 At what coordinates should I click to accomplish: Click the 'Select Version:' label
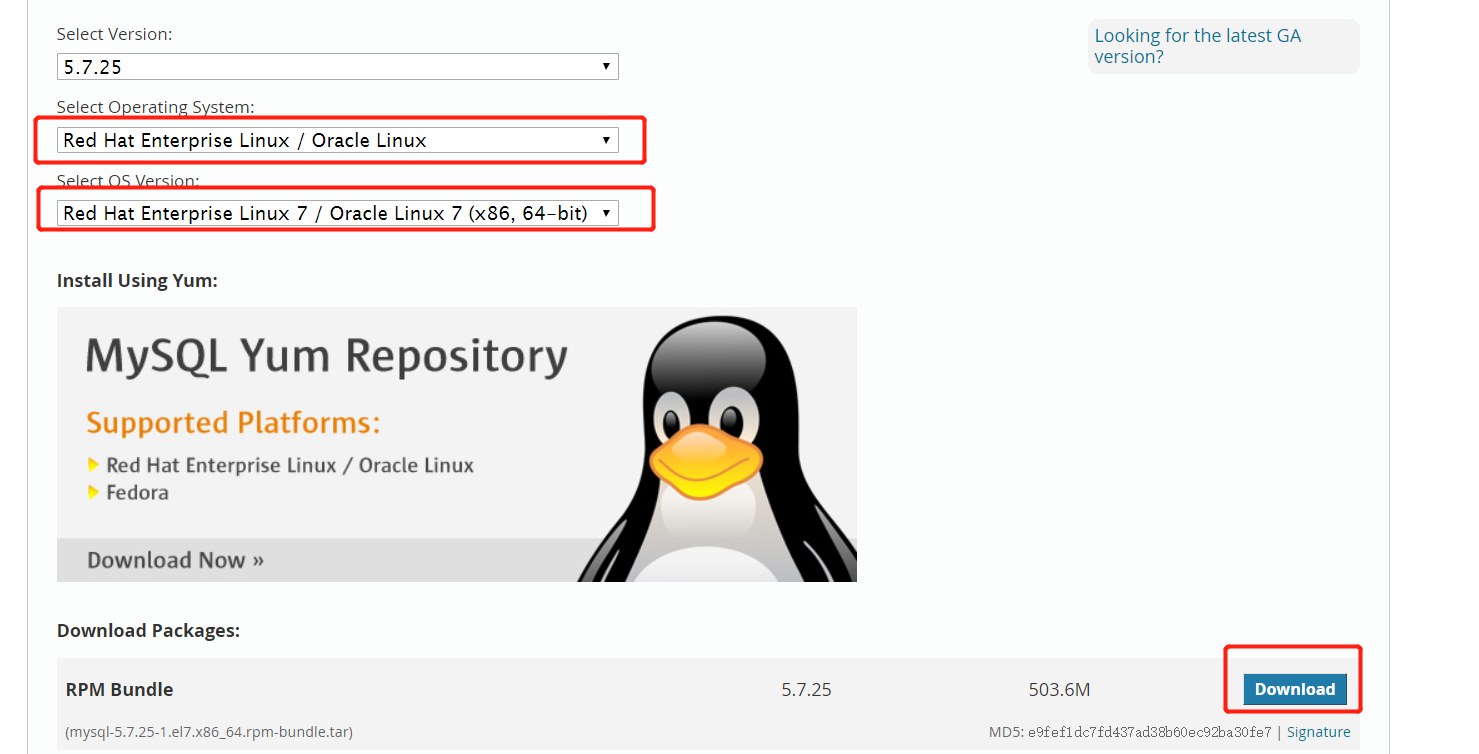(x=114, y=34)
